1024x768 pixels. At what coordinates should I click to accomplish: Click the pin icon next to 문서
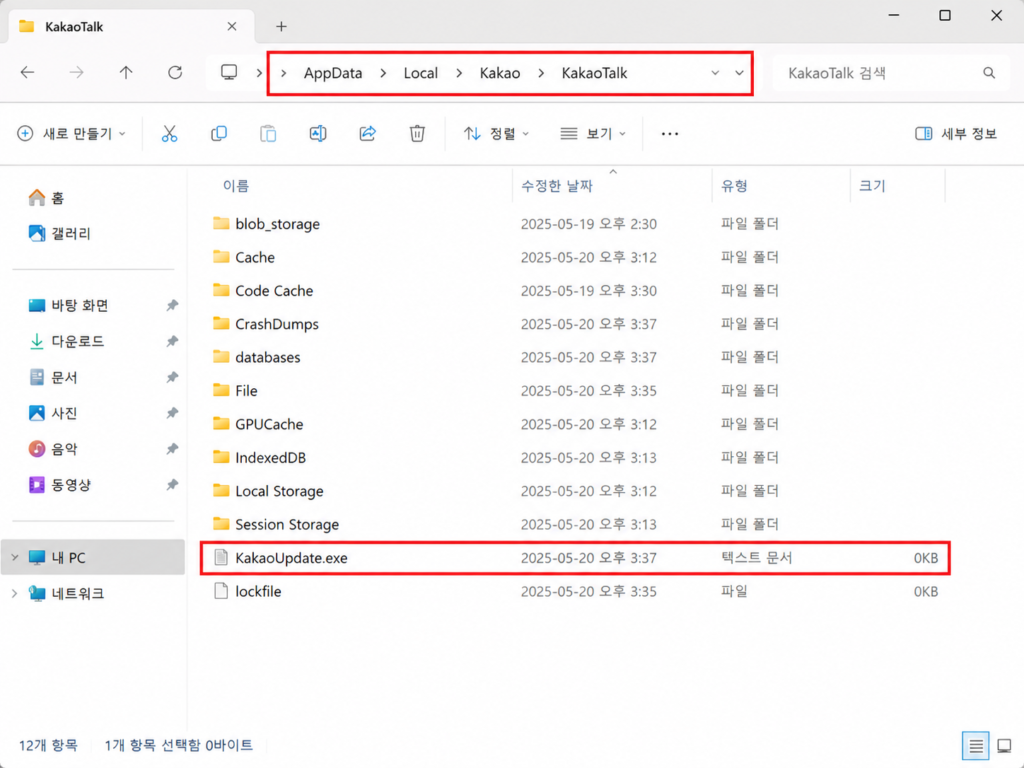point(172,377)
